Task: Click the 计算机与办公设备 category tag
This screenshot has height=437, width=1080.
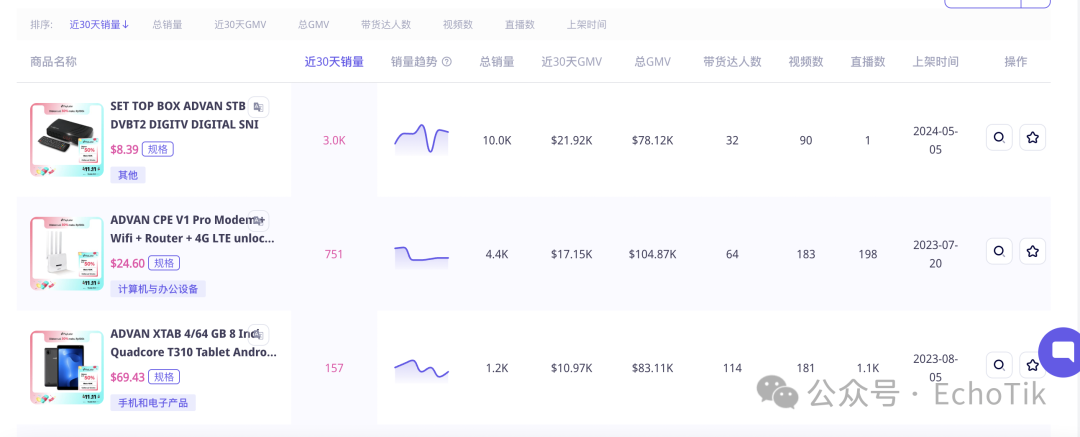Action: [158, 289]
